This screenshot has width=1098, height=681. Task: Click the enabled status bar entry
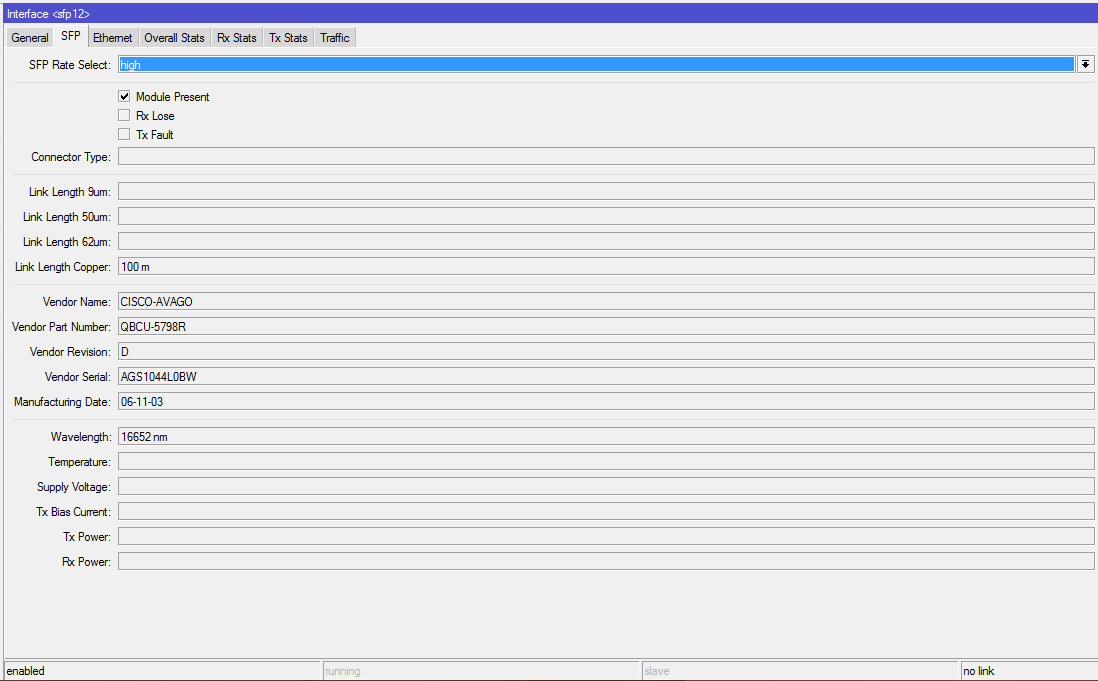pyautogui.click(x=162, y=671)
